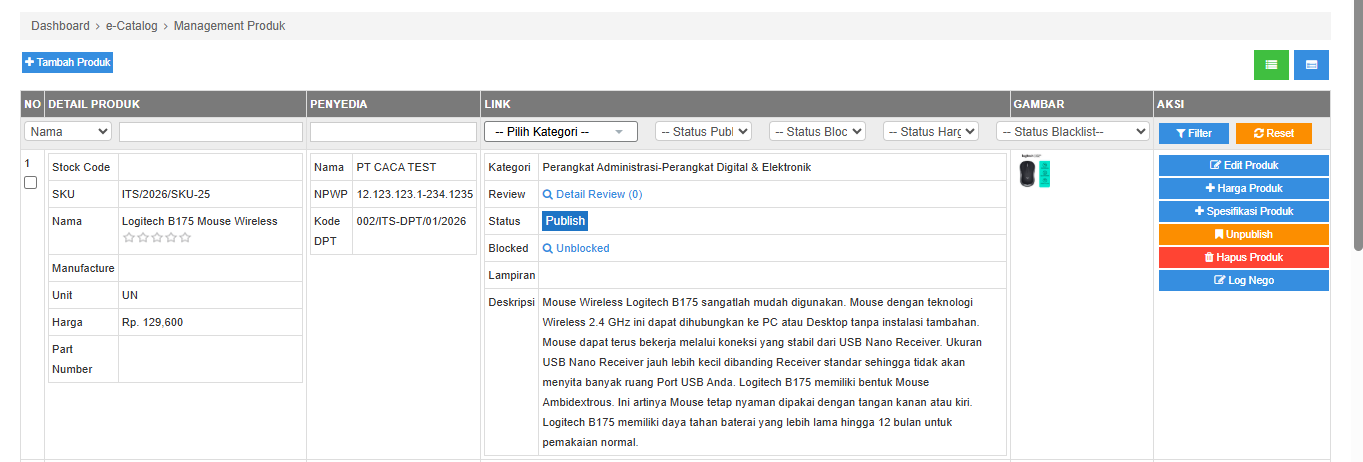
Task: Click the blue card view icon
Action: click(x=1311, y=64)
